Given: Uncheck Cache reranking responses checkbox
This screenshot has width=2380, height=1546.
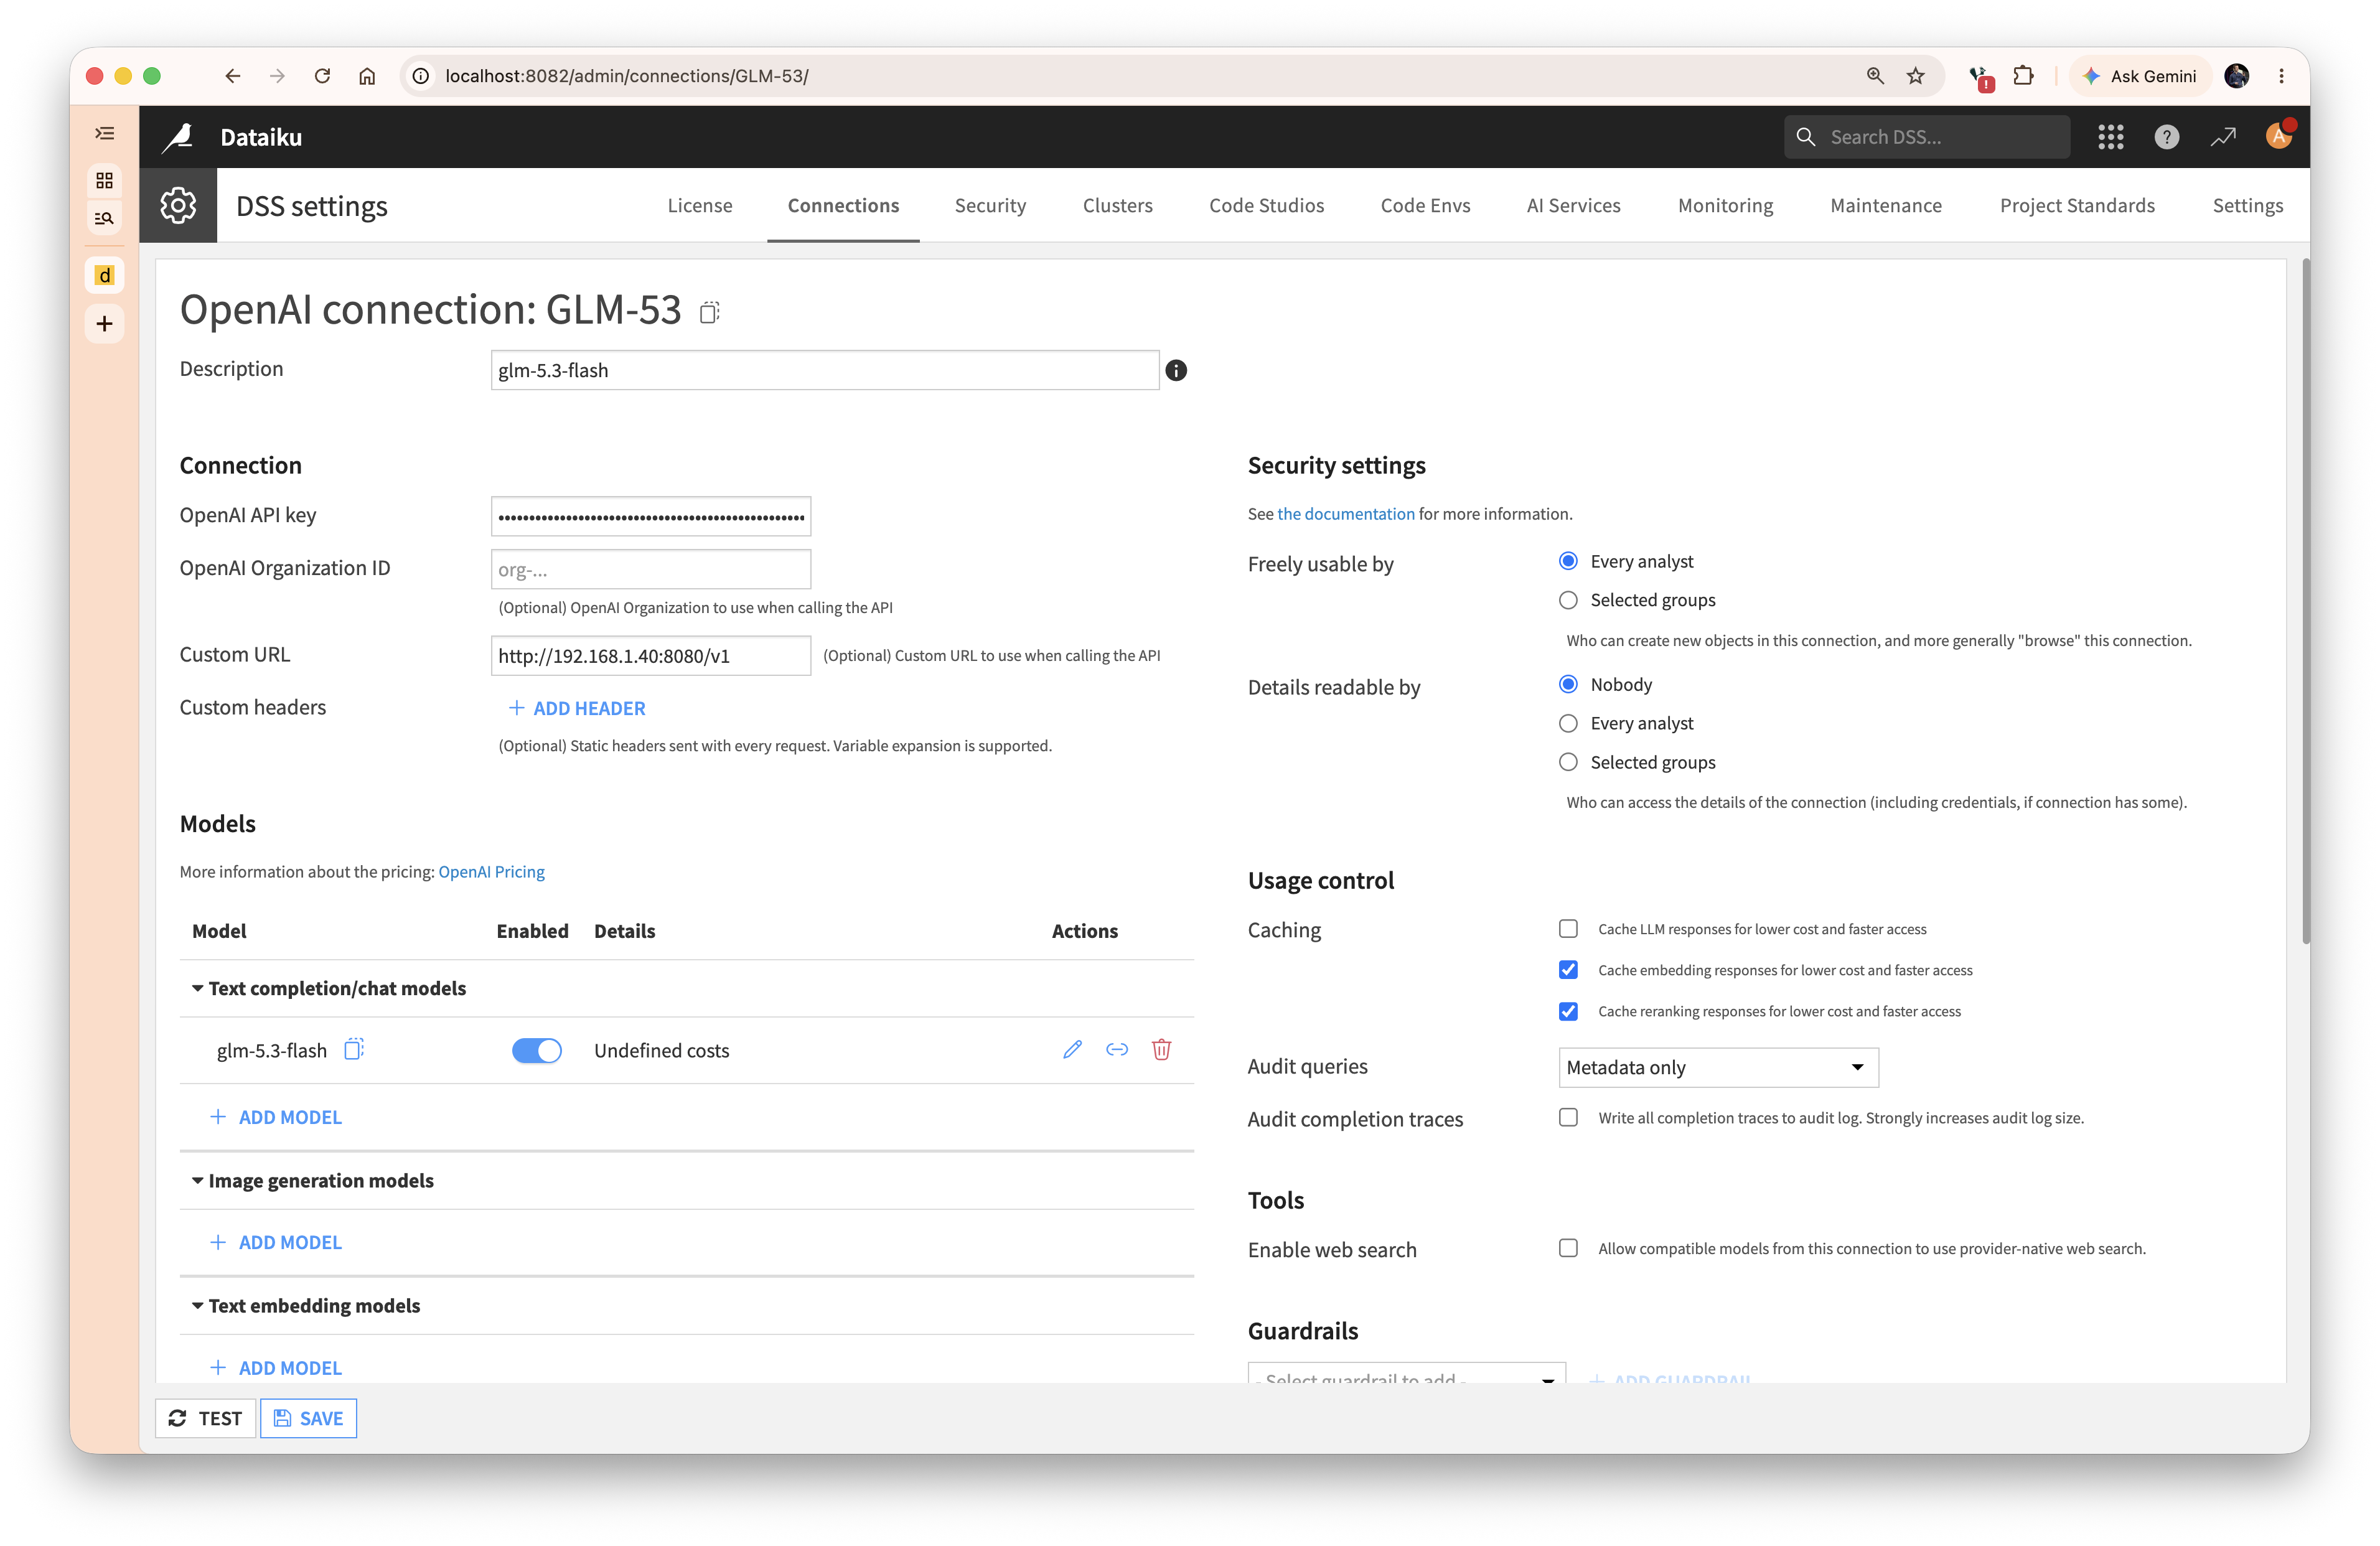Looking at the screenshot, I should pyautogui.click(x=1568, y=1011).
